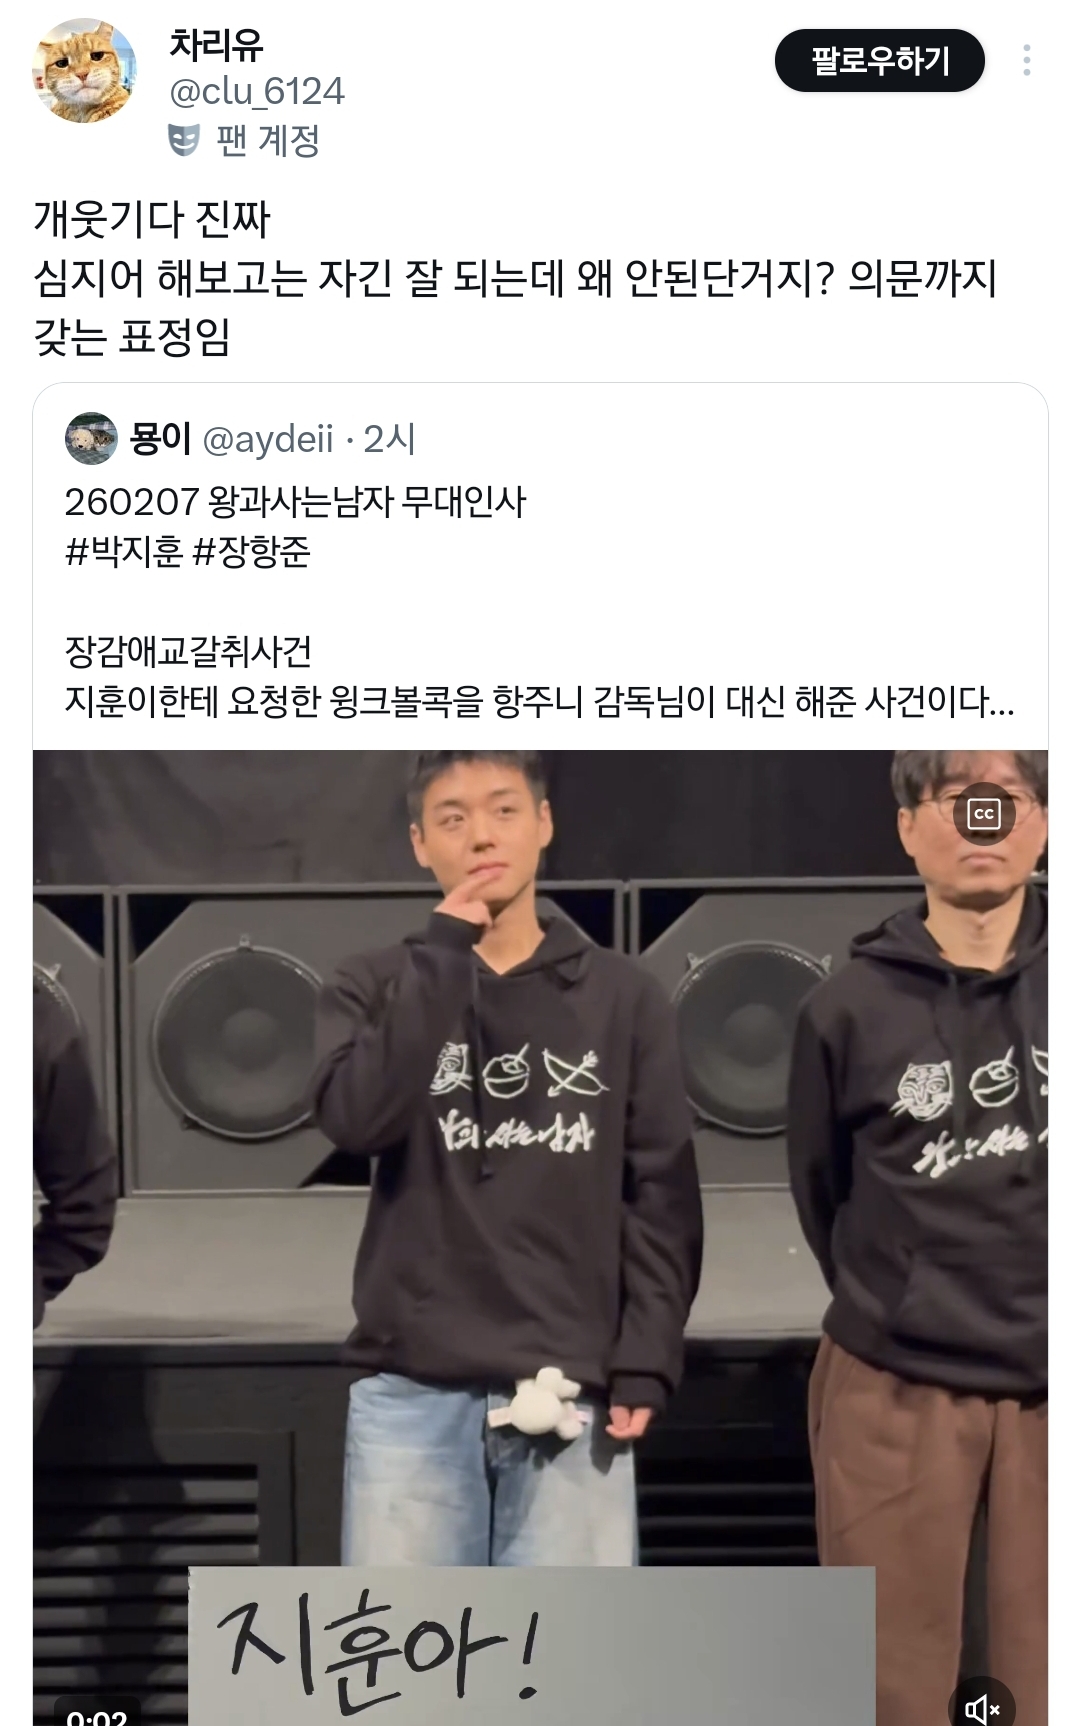This screenshot has width=1080, height=1726.
Task: Open the @clu_6124 handle profile
Action: click(x=256, y=91)
